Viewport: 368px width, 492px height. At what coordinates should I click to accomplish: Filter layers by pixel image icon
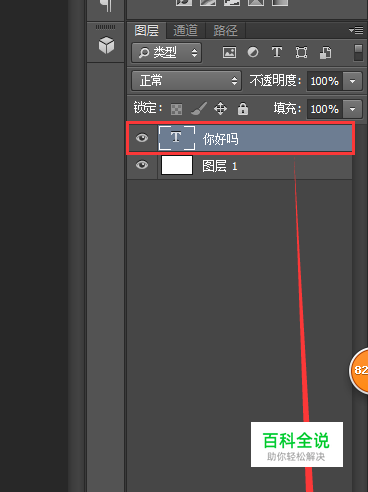(229, 53)
